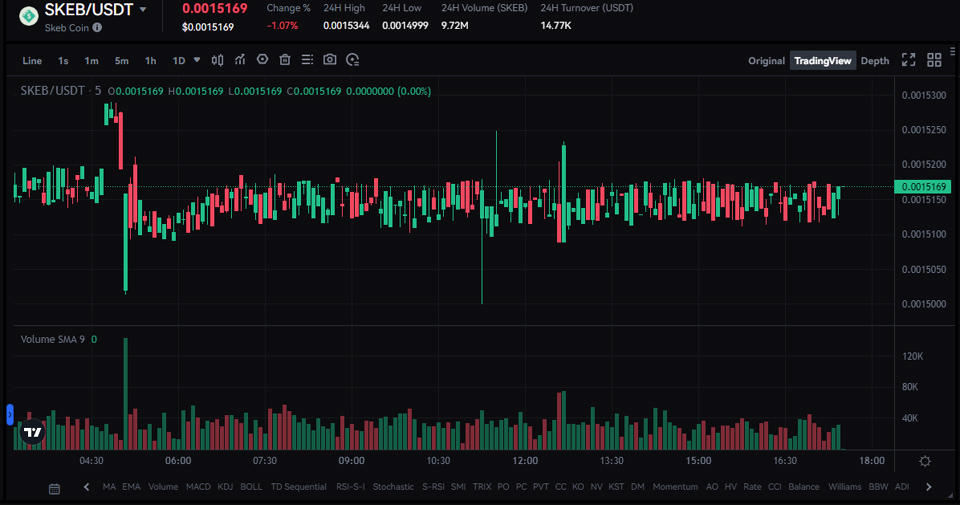Click the eye visibility icon in the toolbar
Viewport: 960px width, 505px height.
click(x=263, y=60)
